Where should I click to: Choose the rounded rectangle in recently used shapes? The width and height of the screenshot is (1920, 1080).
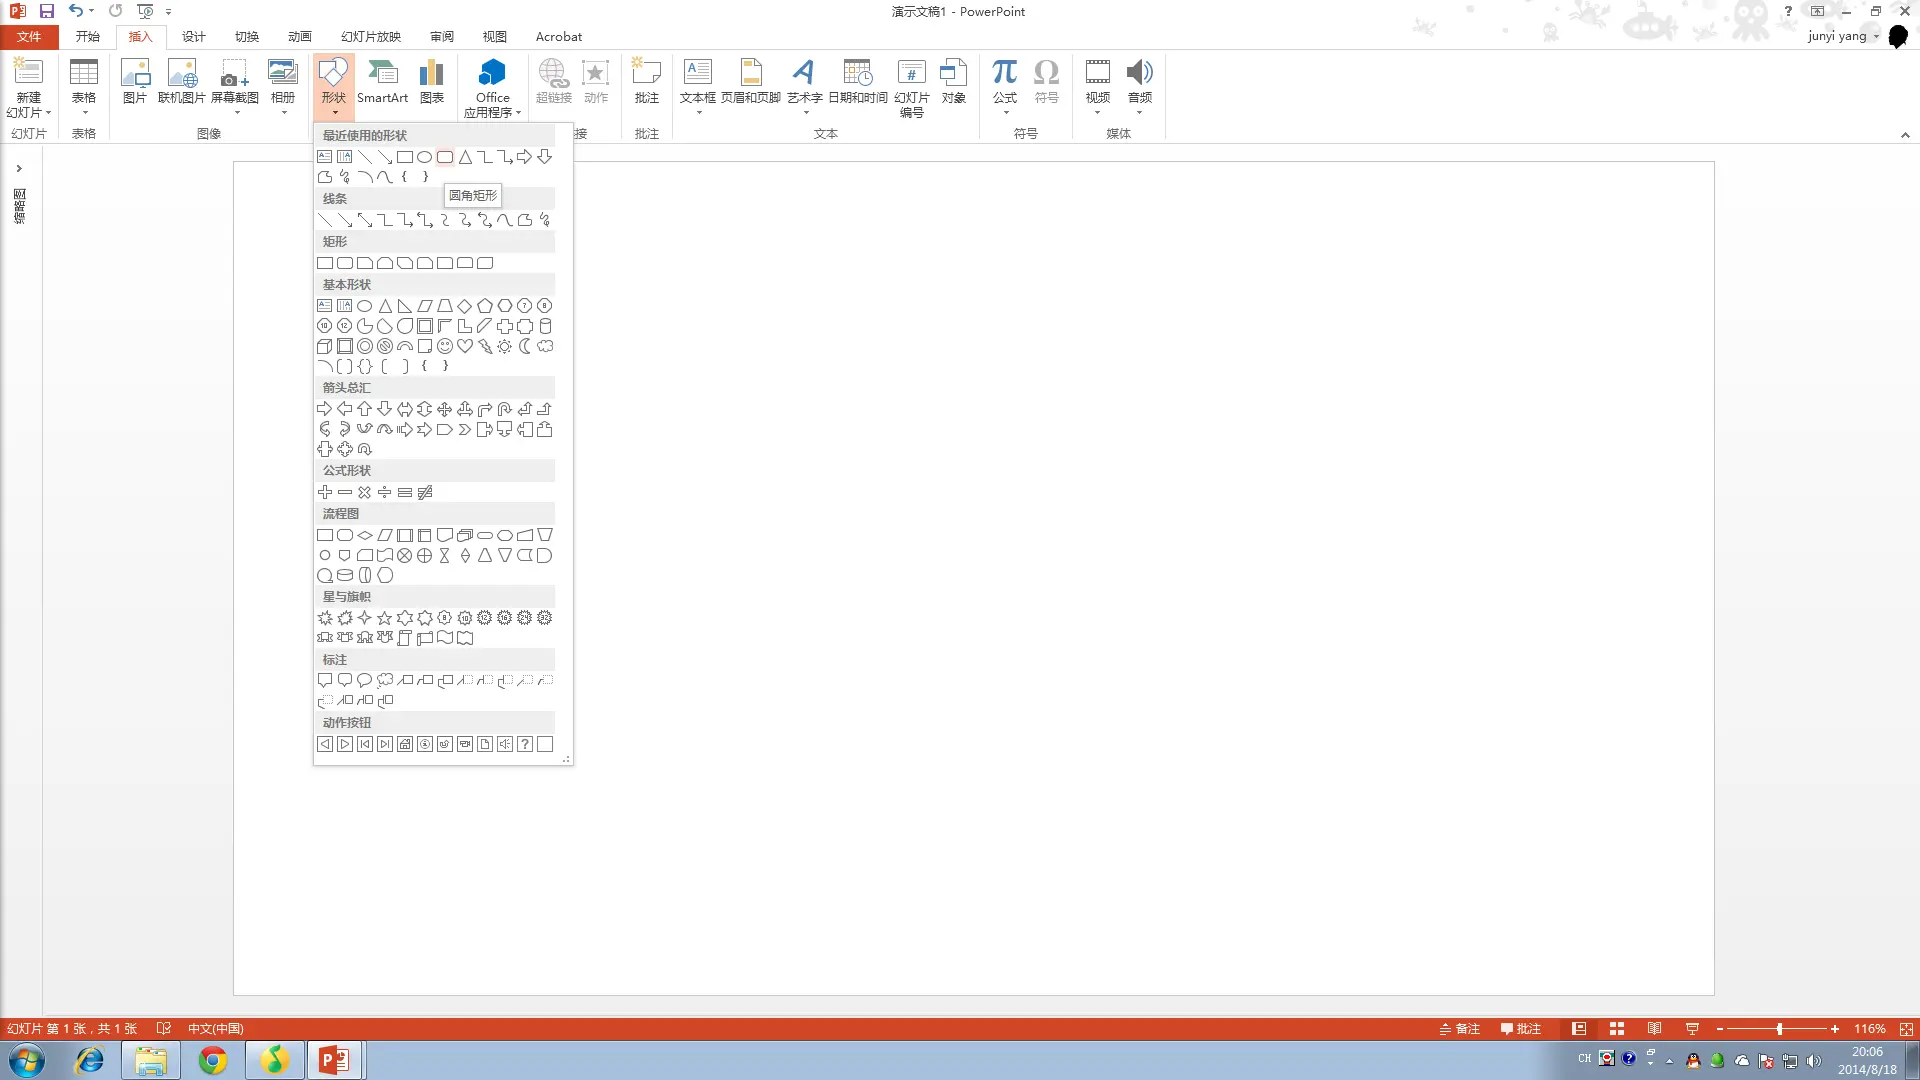[x=445, y=157]
